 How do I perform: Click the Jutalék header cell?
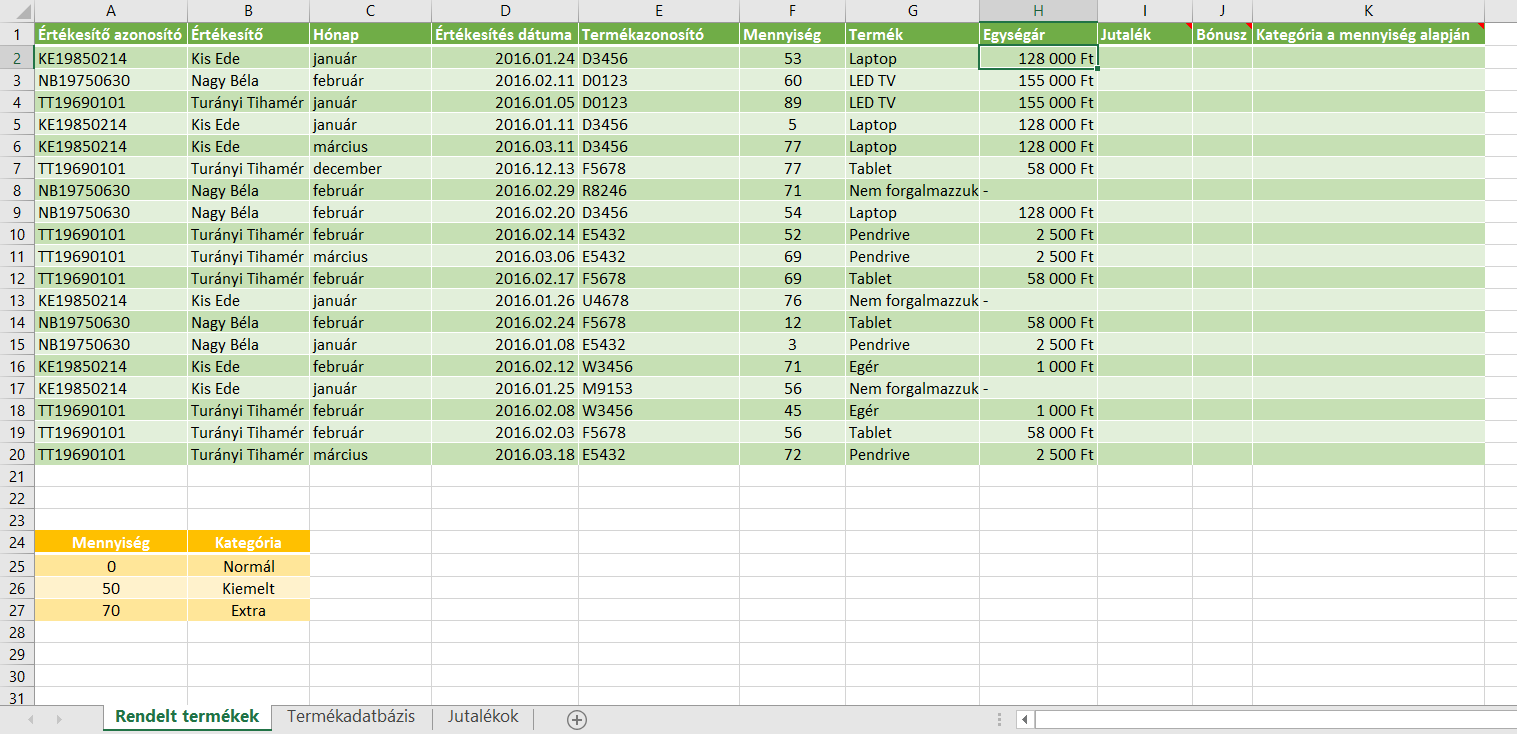pyautogui.click(x=1144, y=34)
